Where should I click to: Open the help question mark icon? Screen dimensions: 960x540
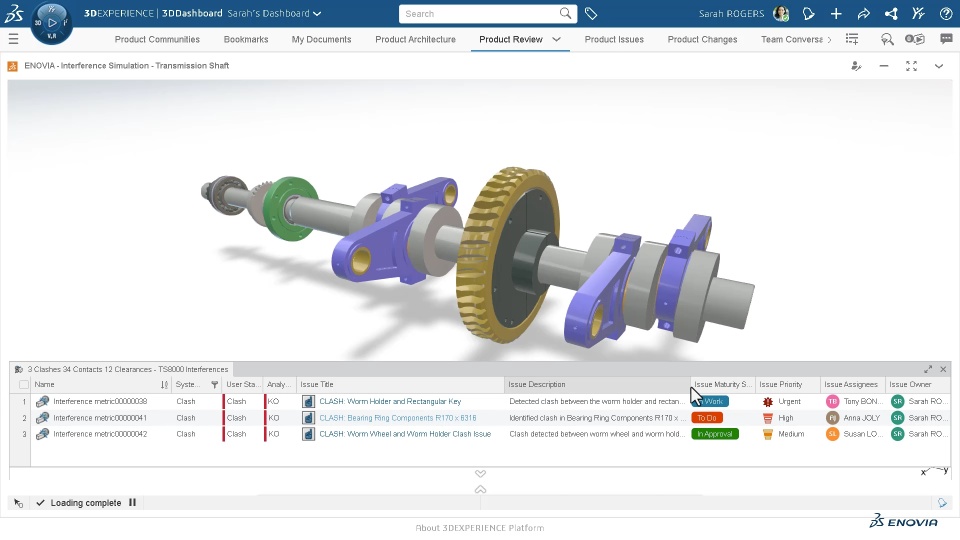click(x=946, y=13)
